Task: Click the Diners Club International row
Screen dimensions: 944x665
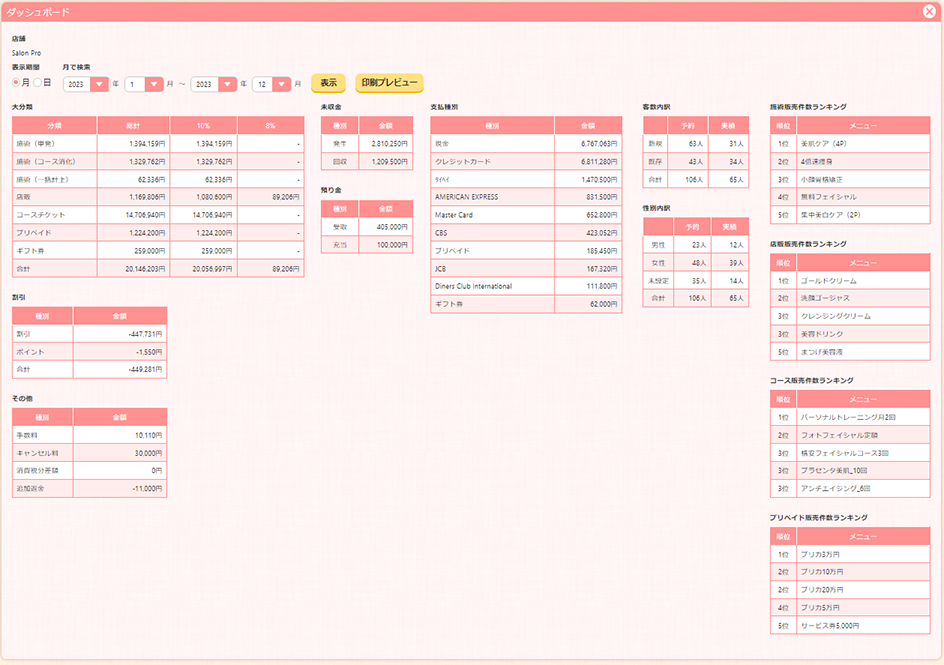Action: pos(526,286)
